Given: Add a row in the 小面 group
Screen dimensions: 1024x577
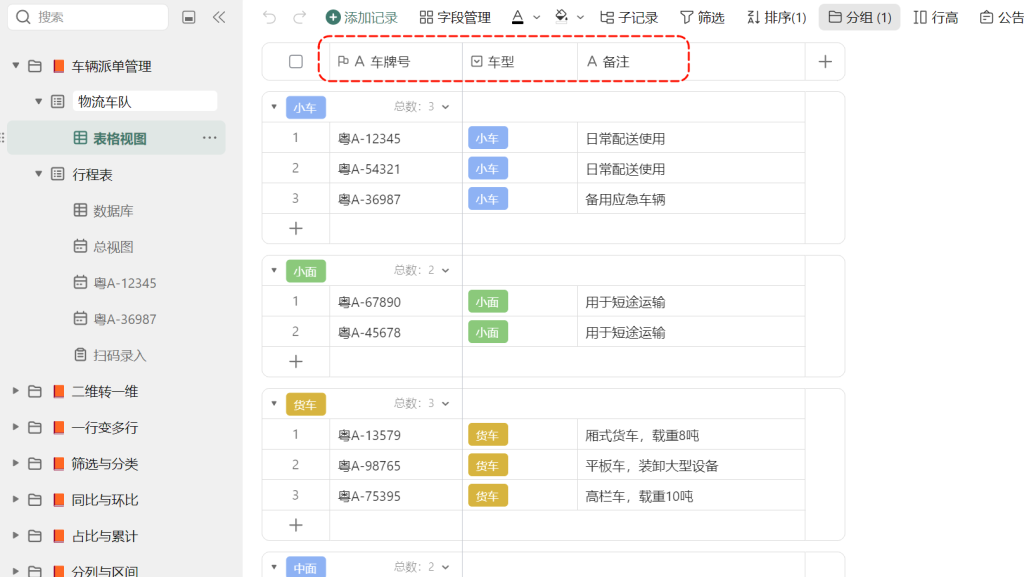Looking at the screenshot, I should [x=296, y=362].
